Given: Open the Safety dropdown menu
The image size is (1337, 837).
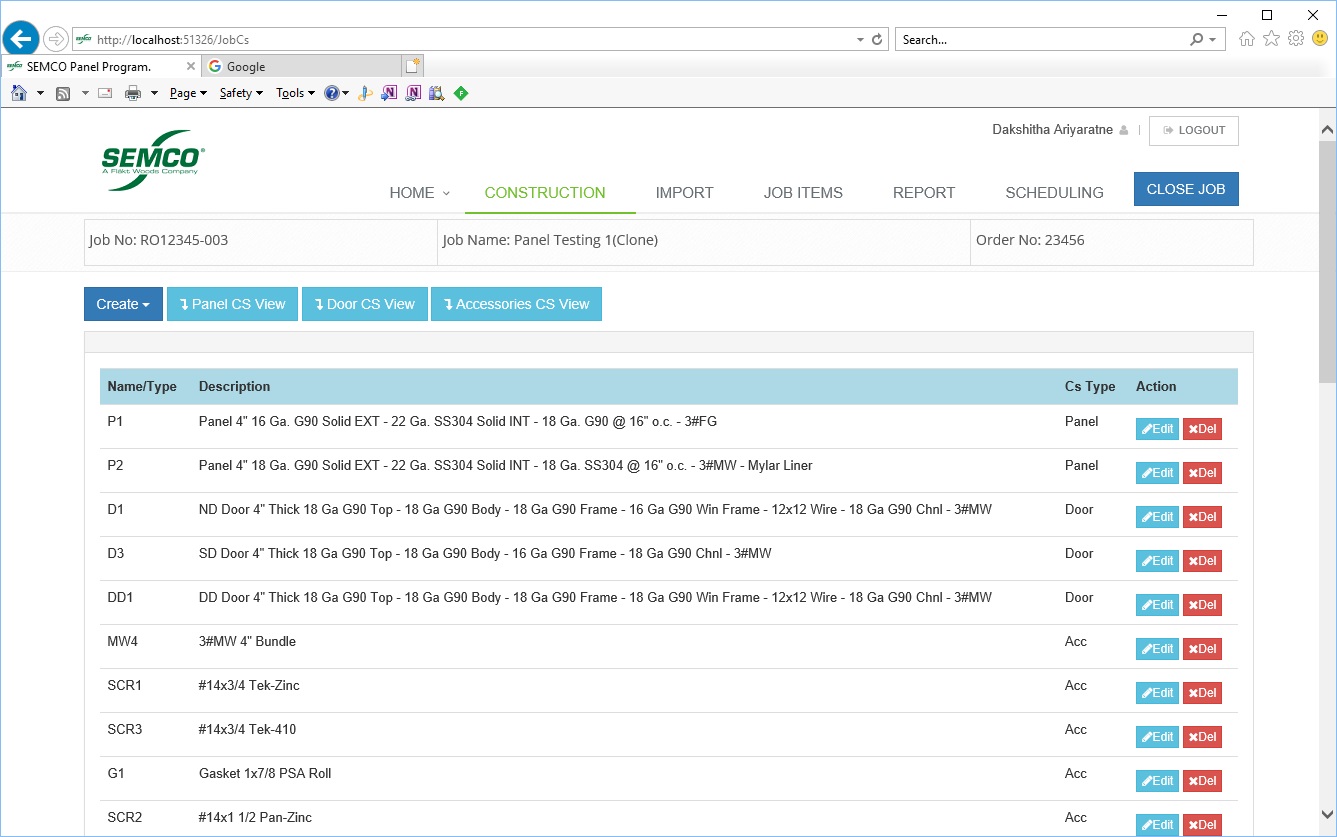Looking at the screenshot, I should tap(241, 93).
